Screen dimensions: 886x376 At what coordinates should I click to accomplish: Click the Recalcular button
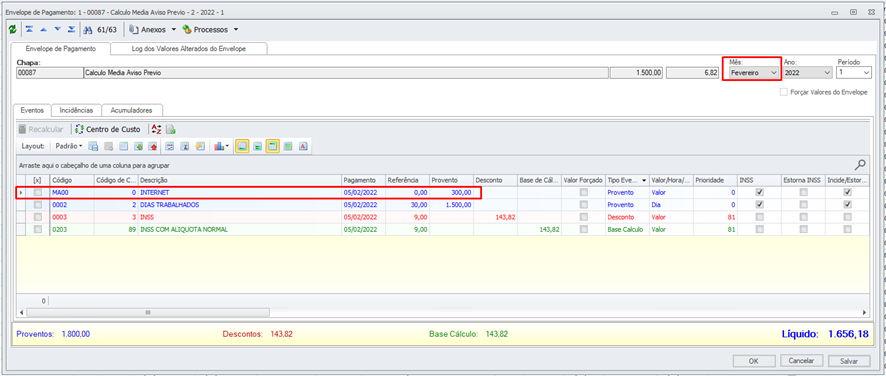point(41,129)
